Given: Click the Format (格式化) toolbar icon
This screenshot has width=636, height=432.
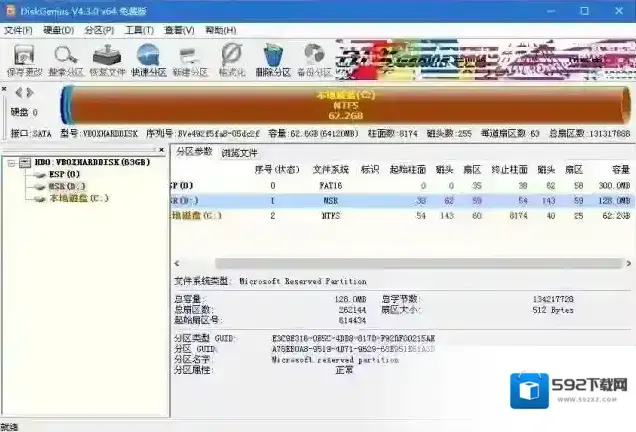Looking at the screenshot, I should (231, 55).
